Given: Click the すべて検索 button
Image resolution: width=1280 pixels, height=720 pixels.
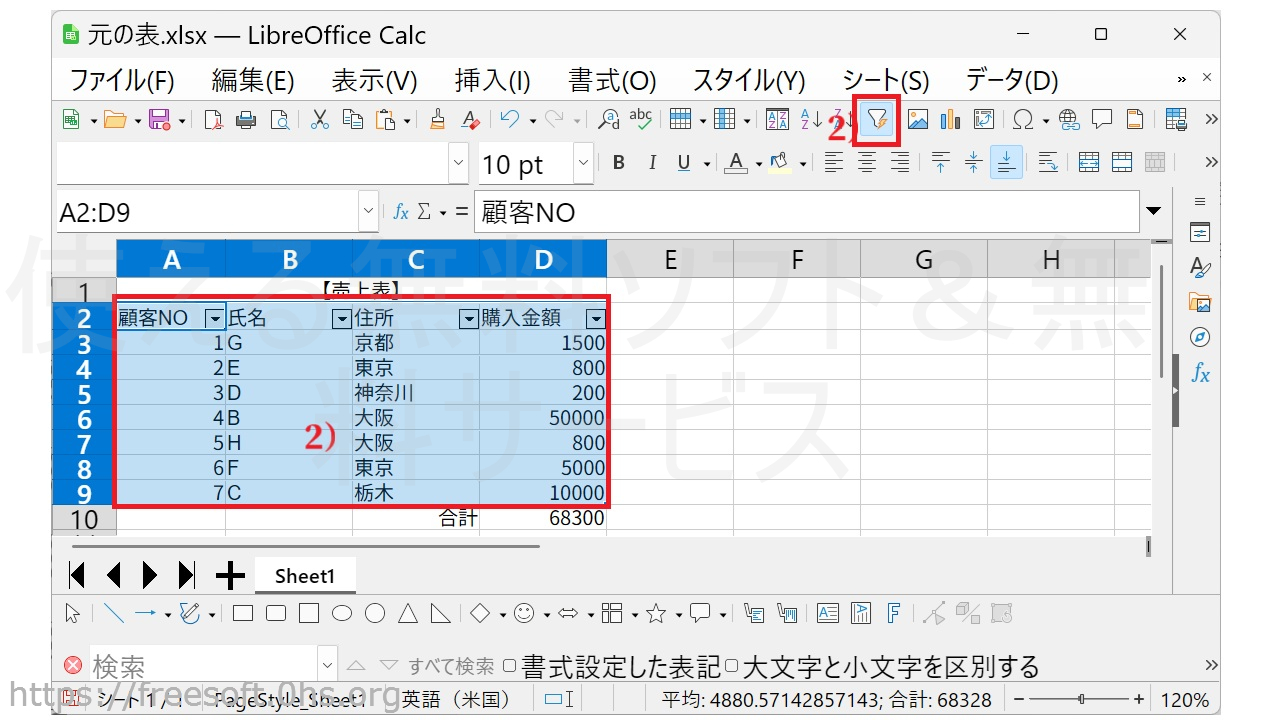Looking at the screenshot, I should point(450,666).
